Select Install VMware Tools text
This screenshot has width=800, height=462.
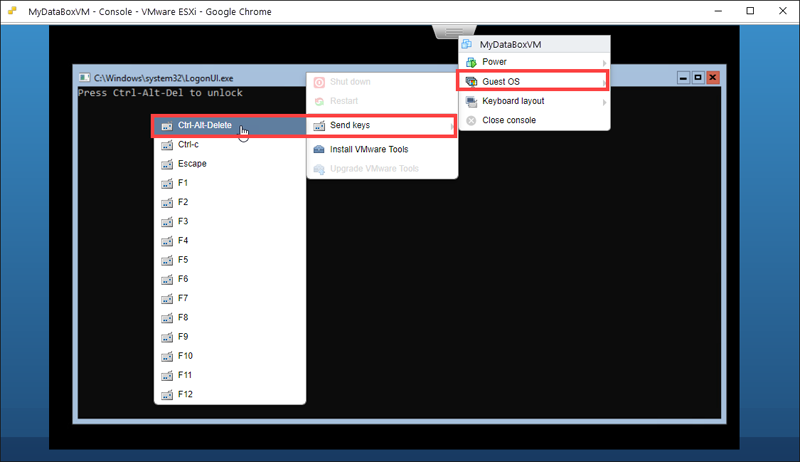pos(369,149)
